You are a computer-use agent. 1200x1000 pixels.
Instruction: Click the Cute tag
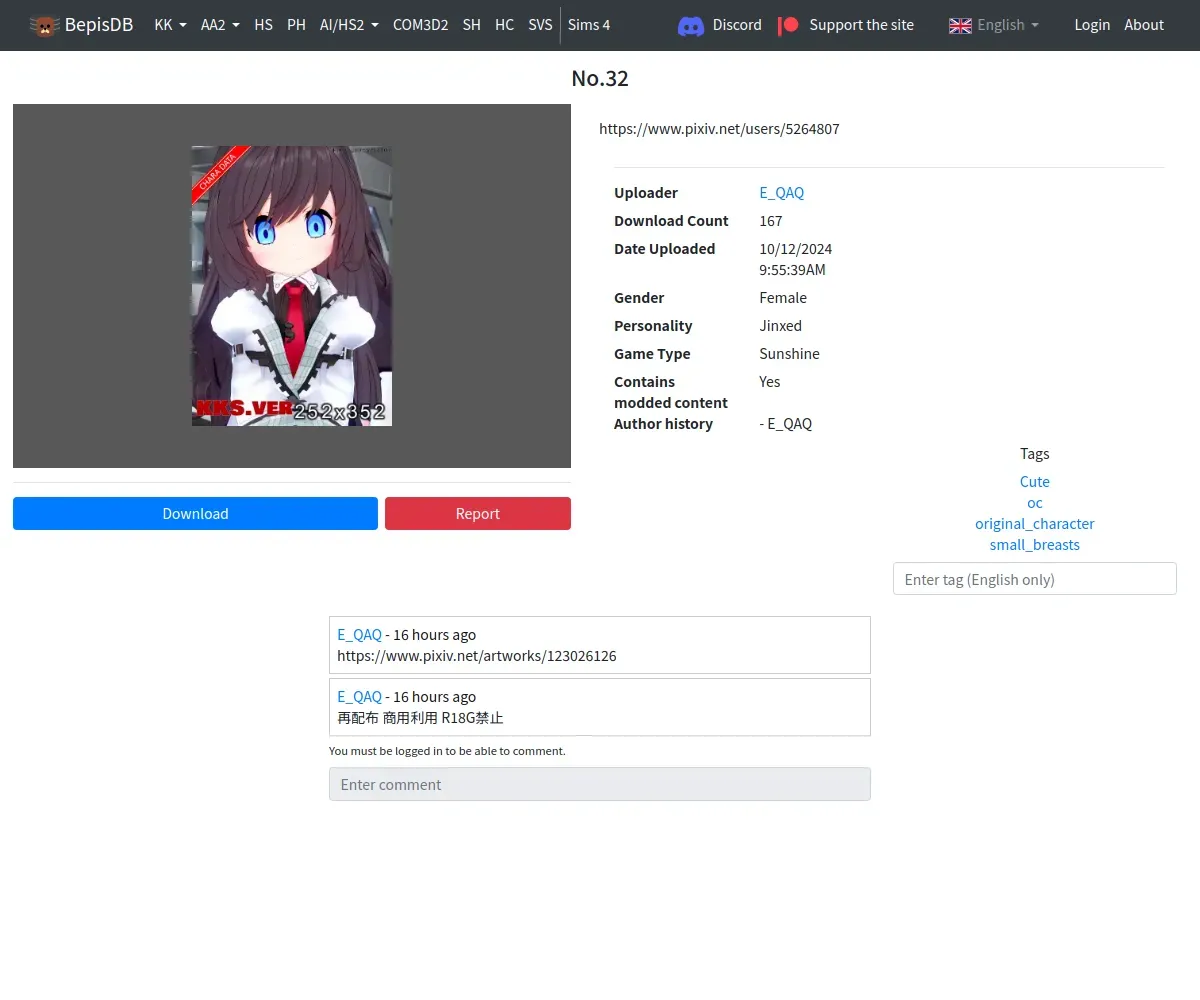click(1034, 482)
